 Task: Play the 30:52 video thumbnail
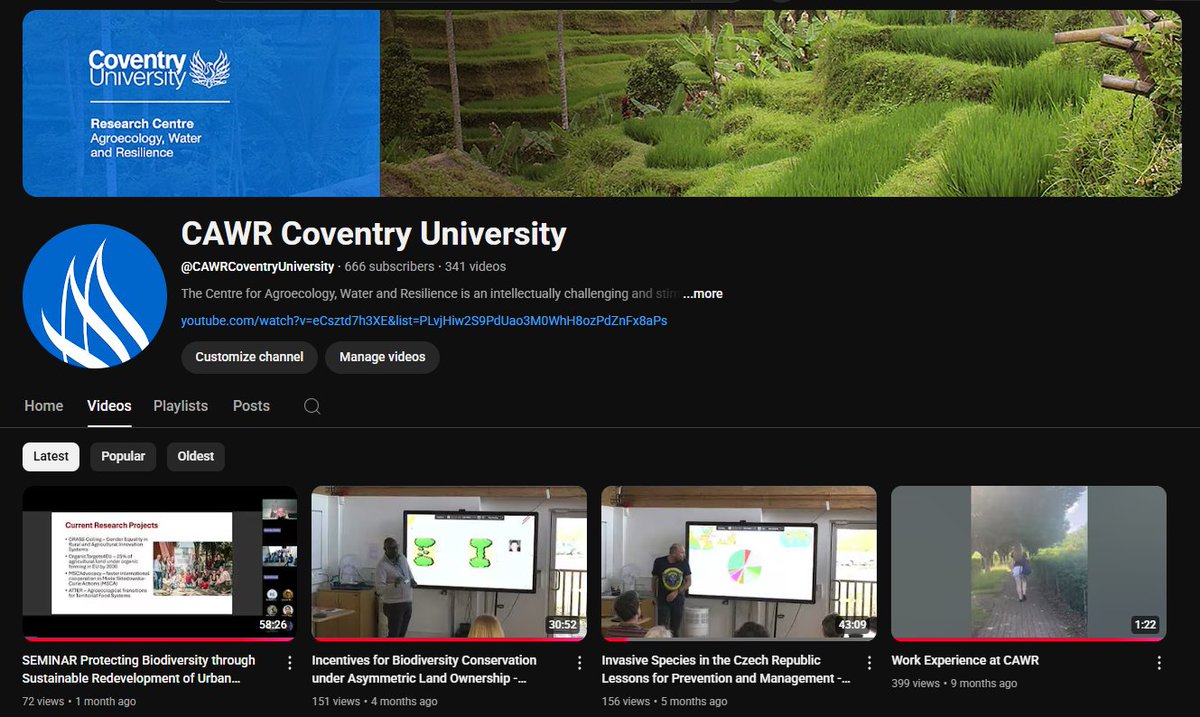(x=449, y=563)
